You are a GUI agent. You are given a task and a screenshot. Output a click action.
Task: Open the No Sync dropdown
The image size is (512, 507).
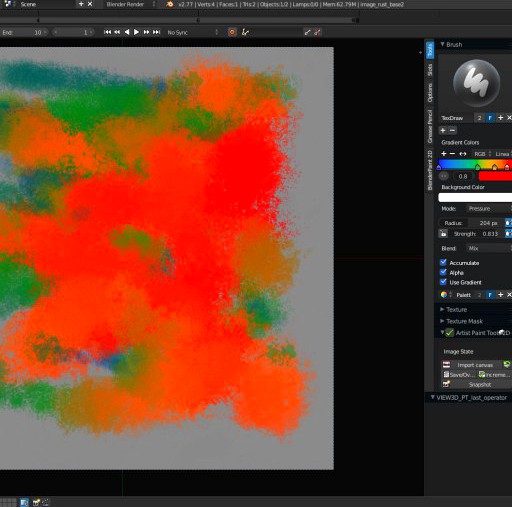coord(192,32)
